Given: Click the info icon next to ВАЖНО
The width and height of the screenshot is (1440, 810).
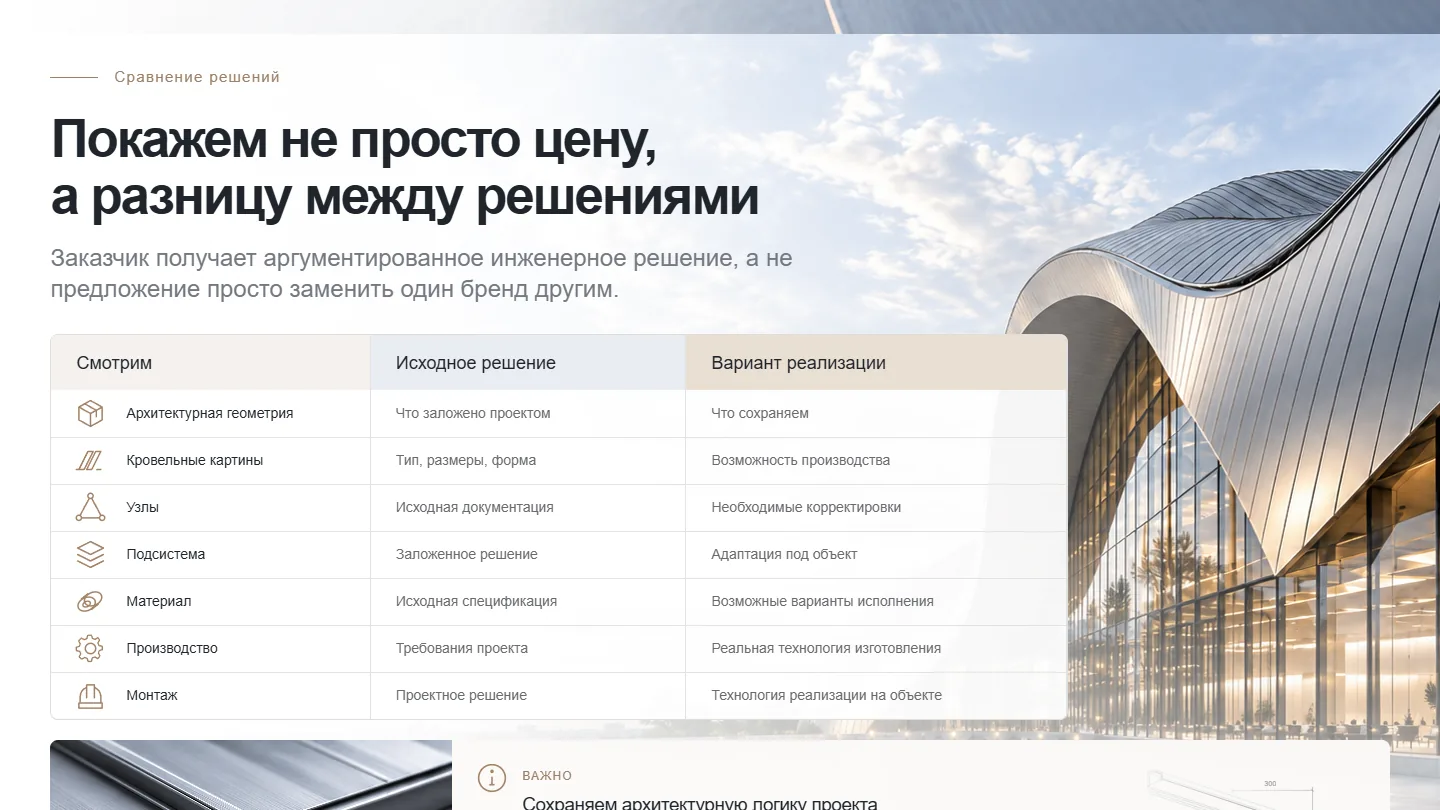Looking at the screenshot, I should 491,777.
